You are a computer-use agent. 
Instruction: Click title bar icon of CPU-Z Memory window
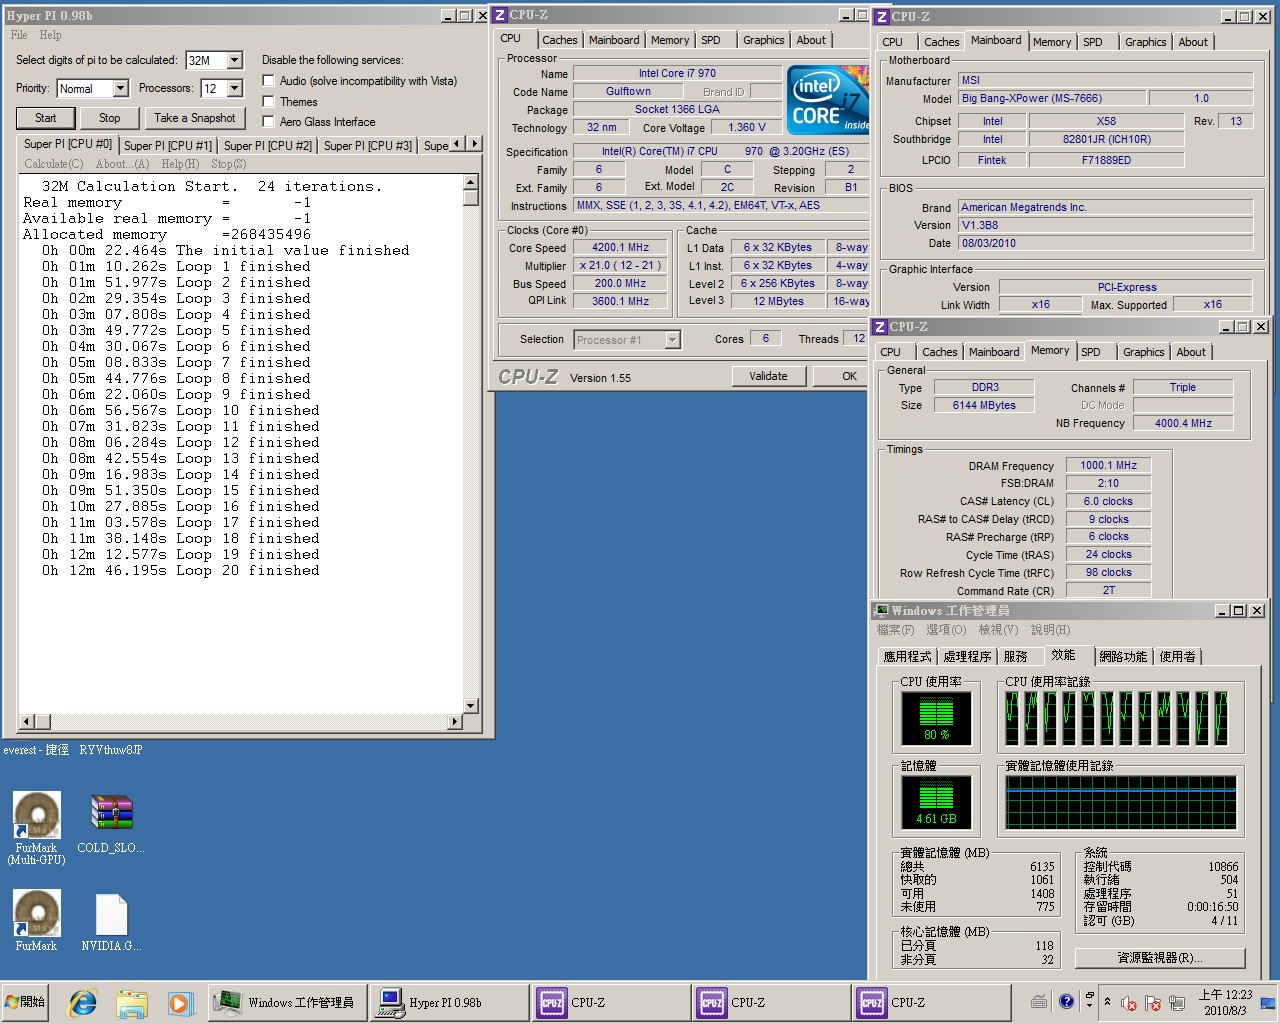(x=880, y=327)
